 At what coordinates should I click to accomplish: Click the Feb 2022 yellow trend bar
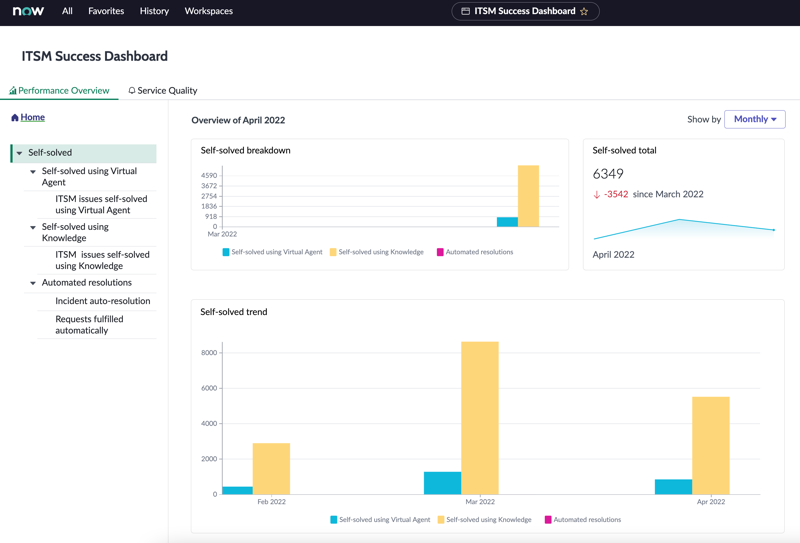[x=271, y=468]
